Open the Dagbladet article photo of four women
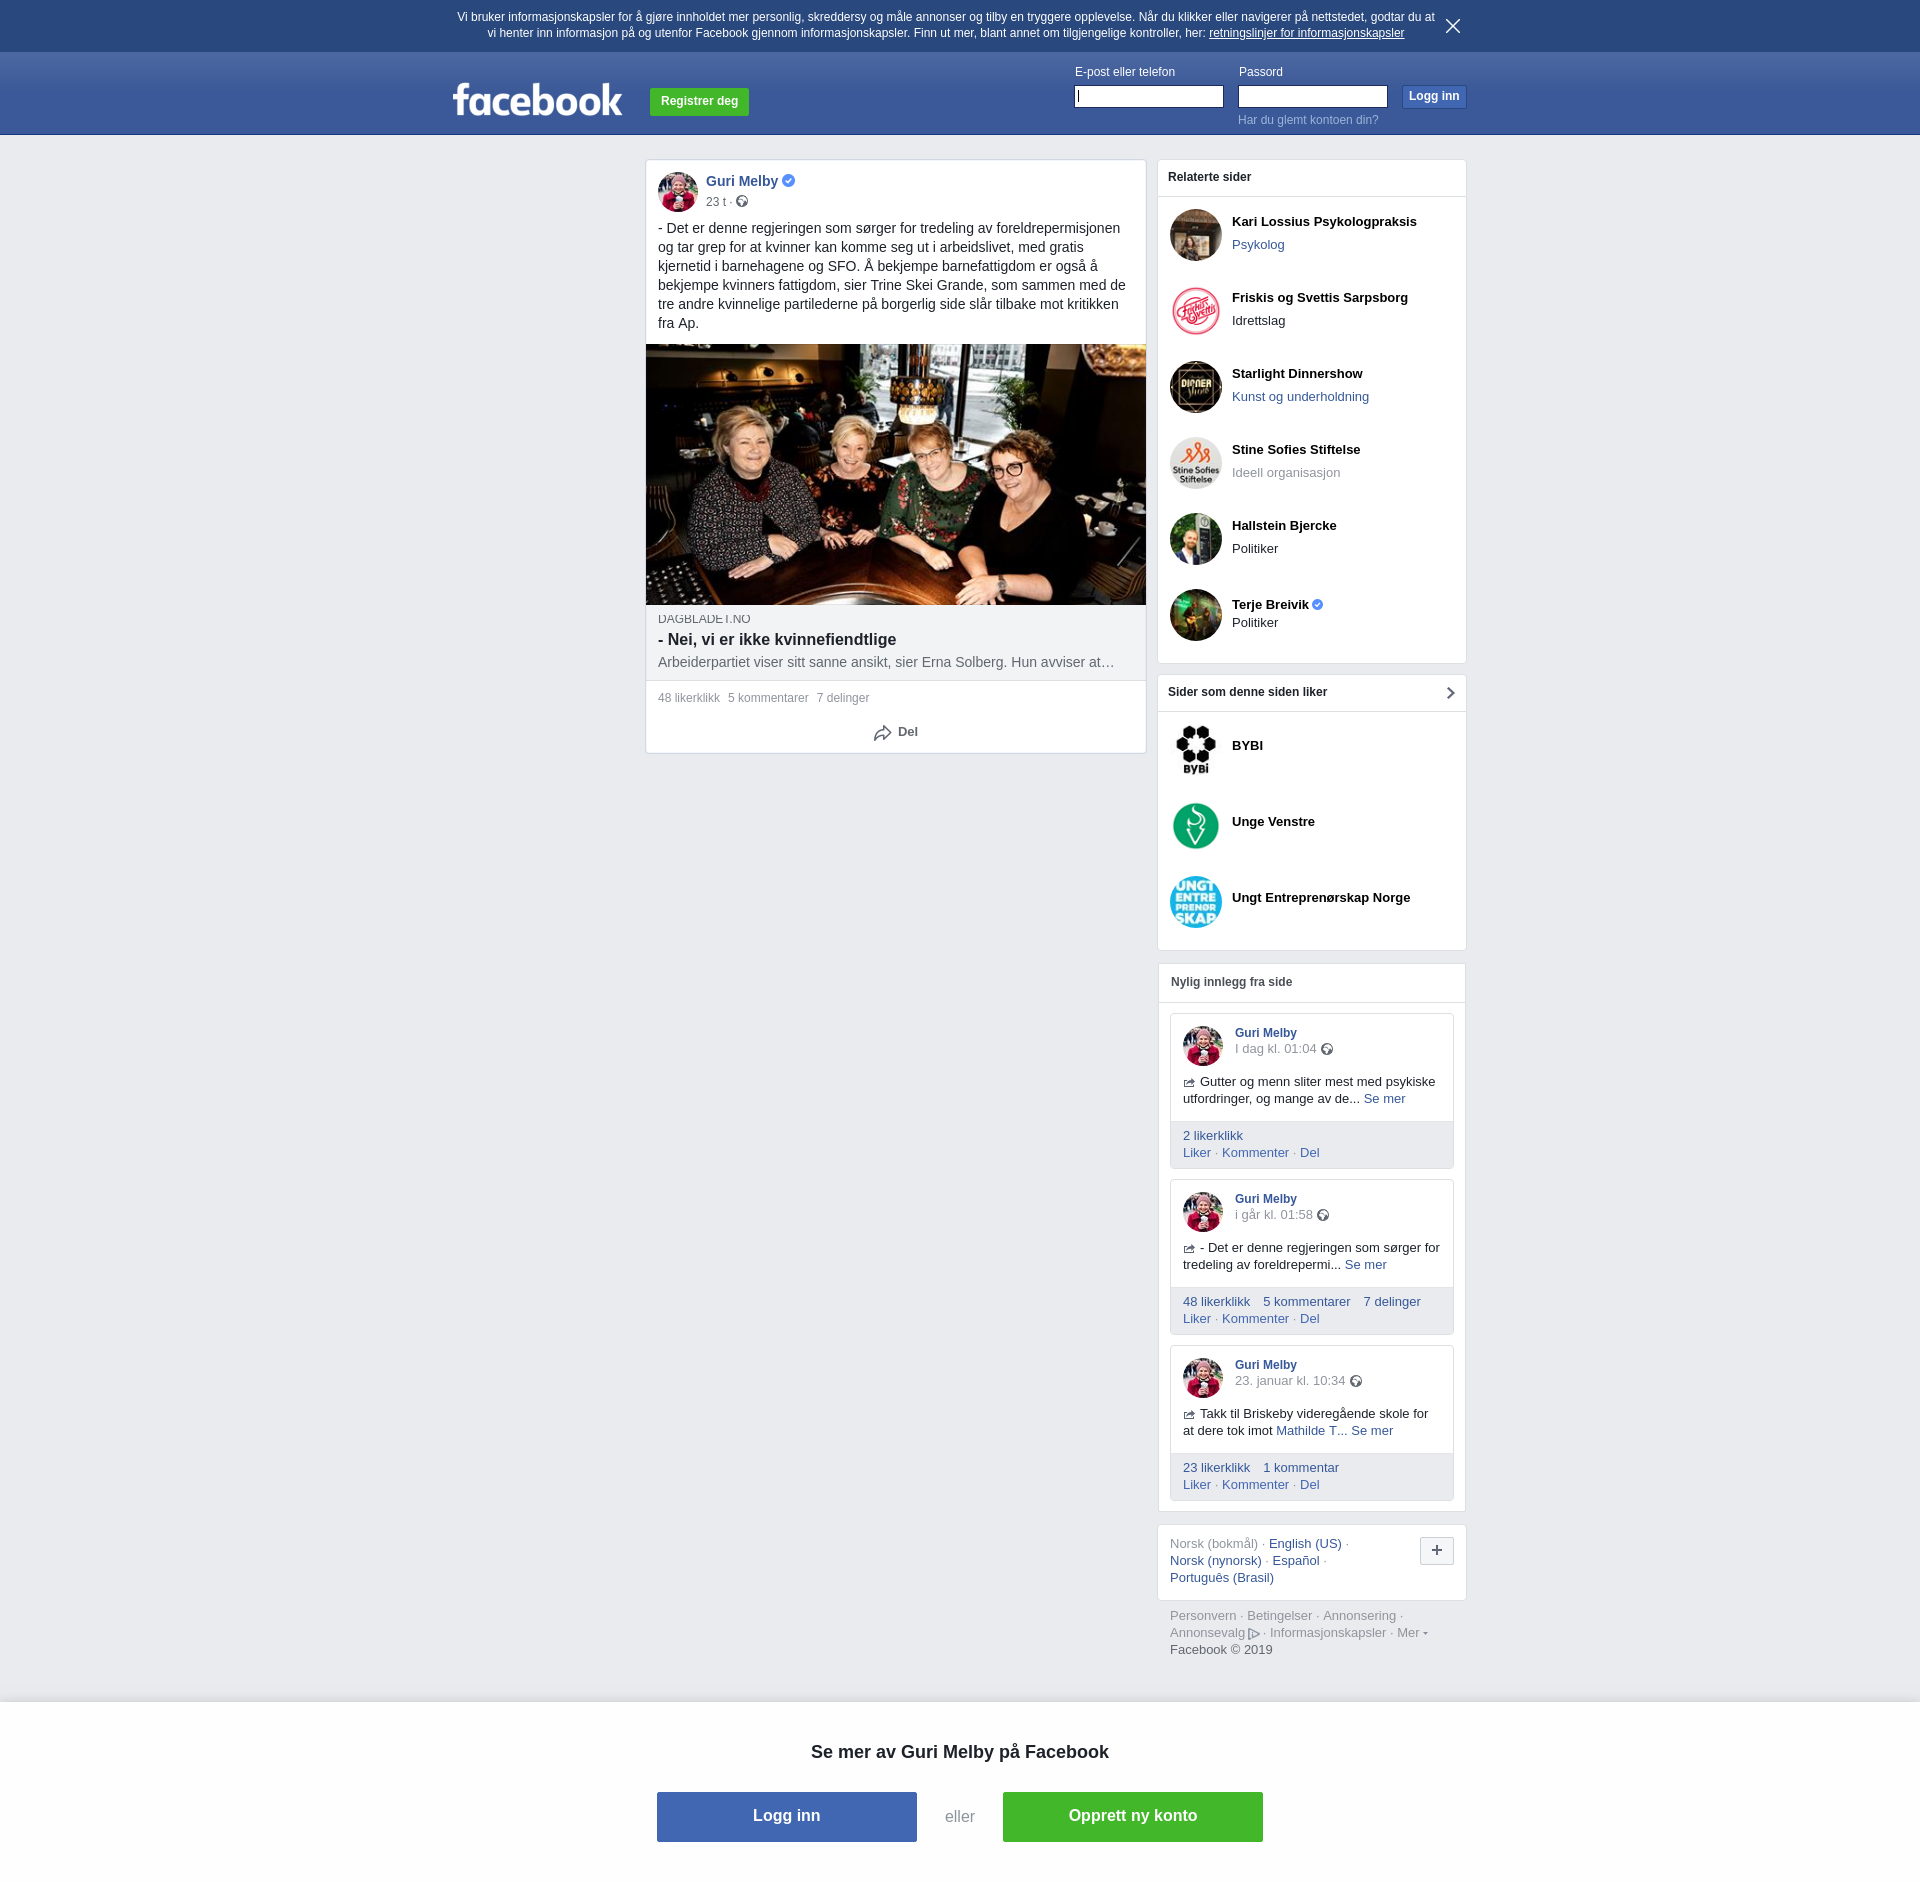This screenshot has height=1882, width=1920. tap(895, 475)
